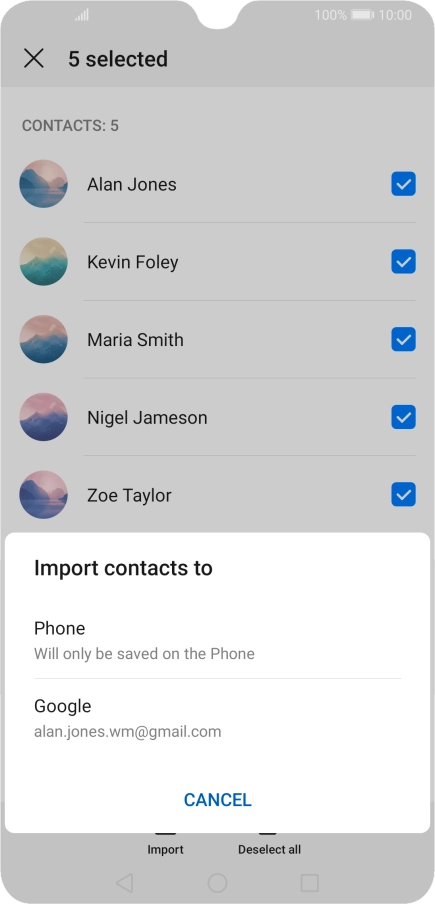Tap Zoe Taylor's avatar picture

pos(43,495)
